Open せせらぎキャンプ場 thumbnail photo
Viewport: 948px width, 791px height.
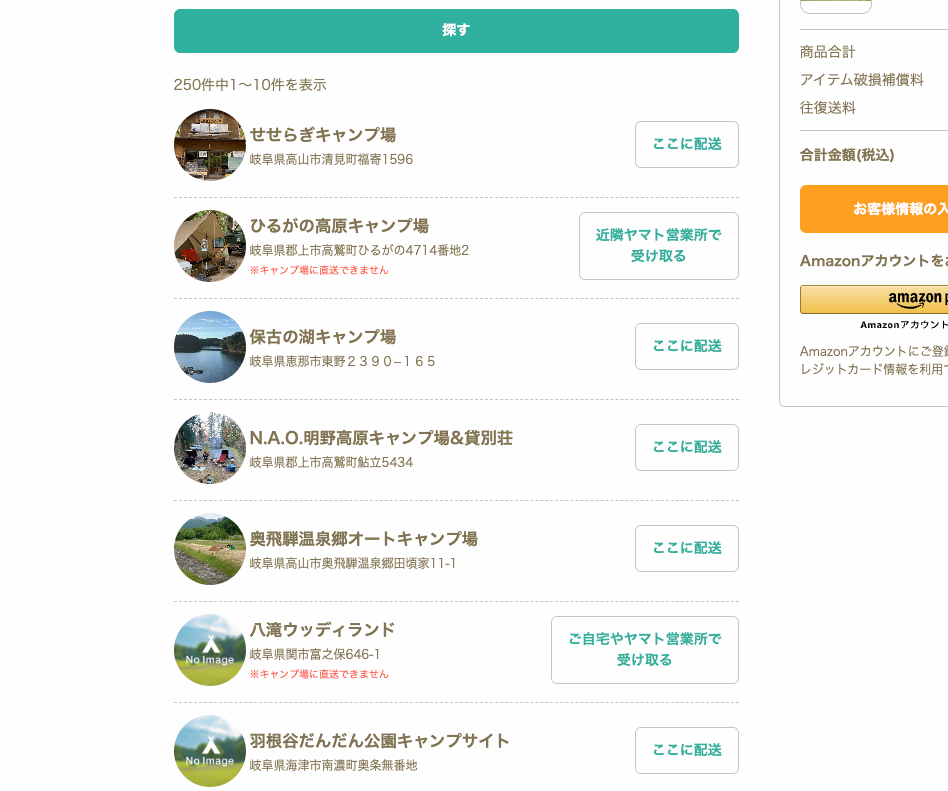pyautogui.click(x=210, y=145)
